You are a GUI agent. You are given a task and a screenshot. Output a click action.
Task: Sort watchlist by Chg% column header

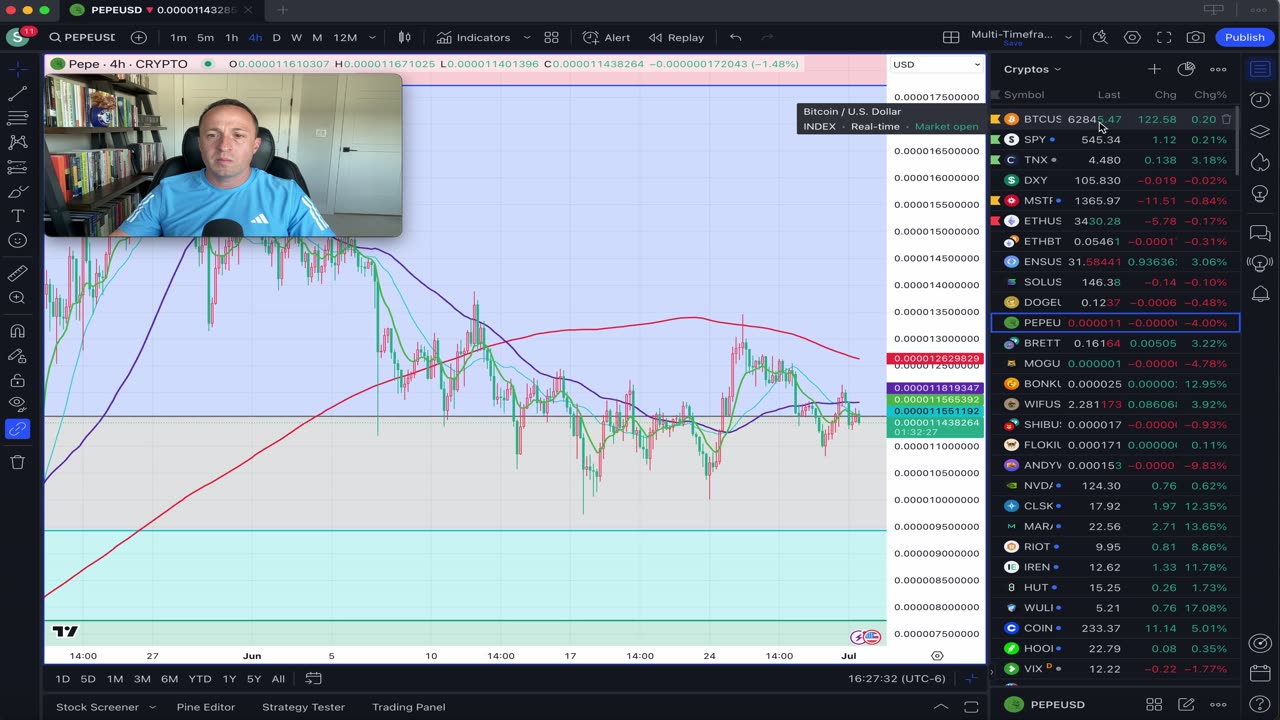pos(1210,95)
